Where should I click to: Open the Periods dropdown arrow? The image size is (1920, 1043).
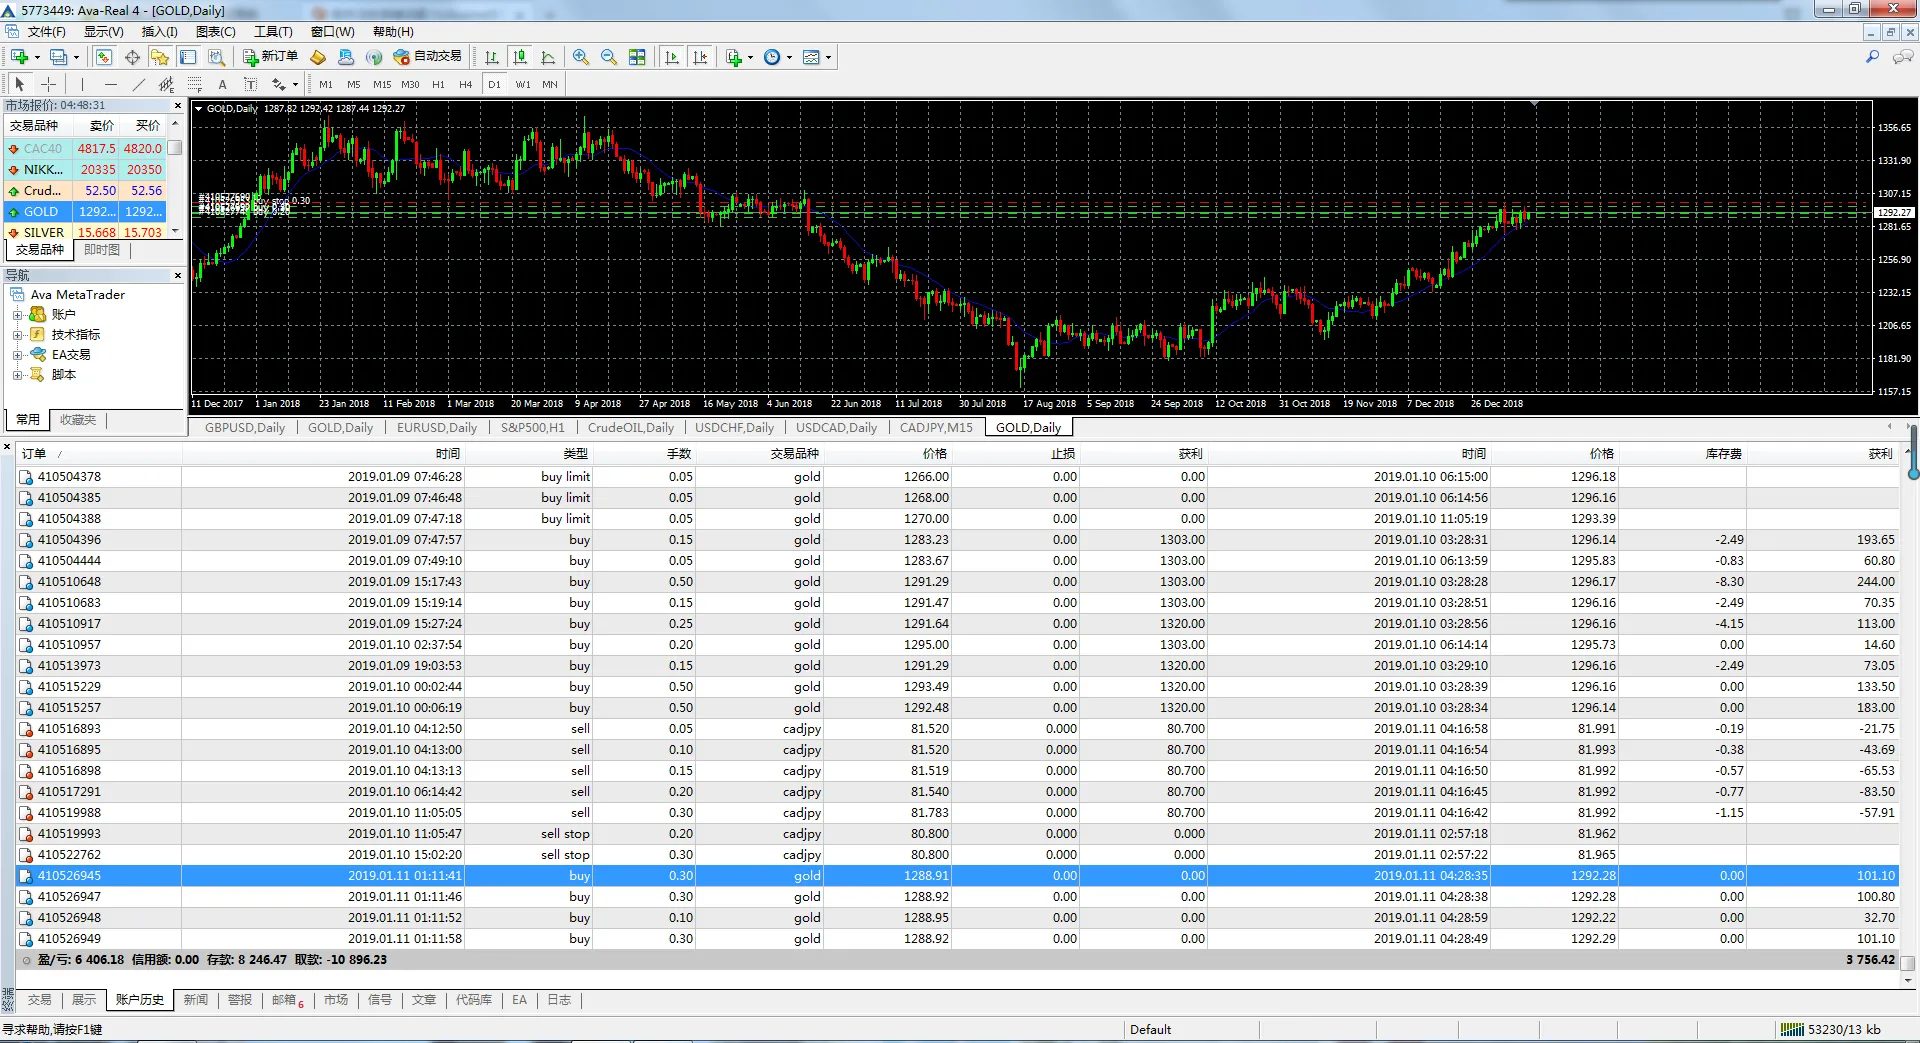[x=789, y=57]
